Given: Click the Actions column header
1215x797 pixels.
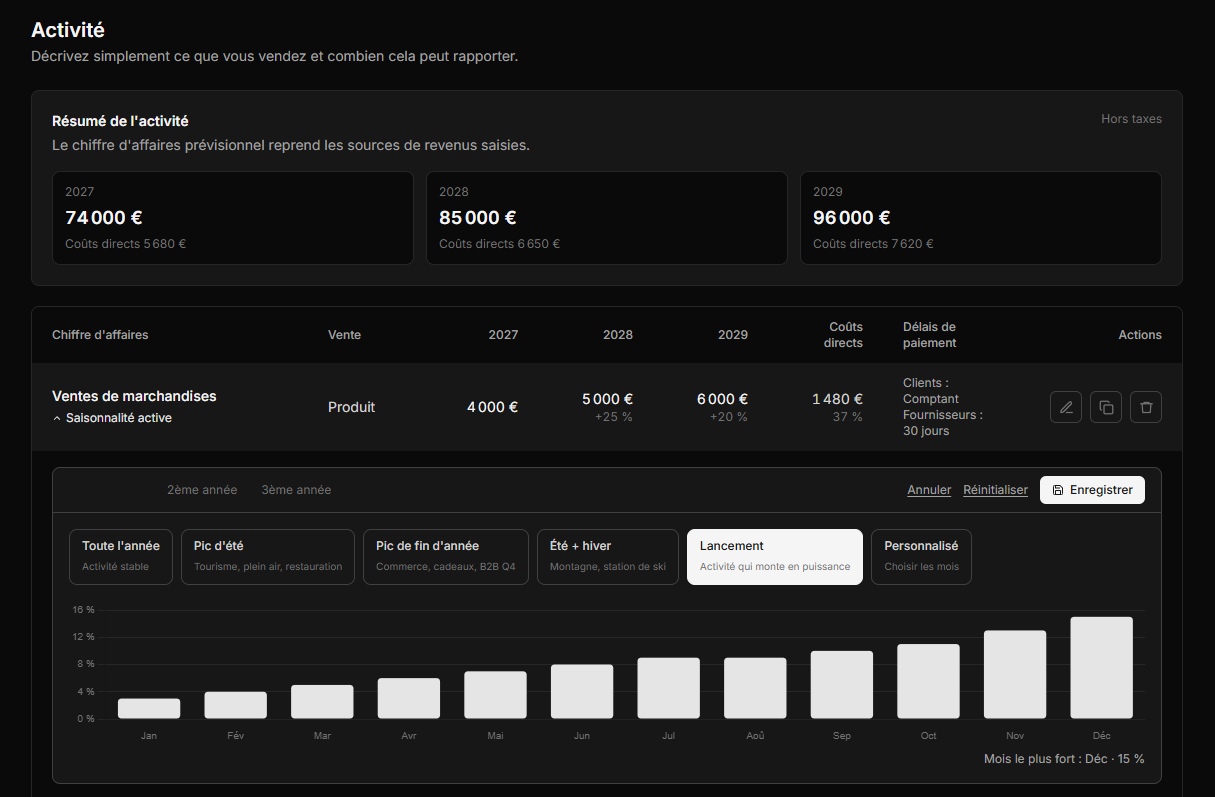Looking at the screenshot, I should 1140,335.
